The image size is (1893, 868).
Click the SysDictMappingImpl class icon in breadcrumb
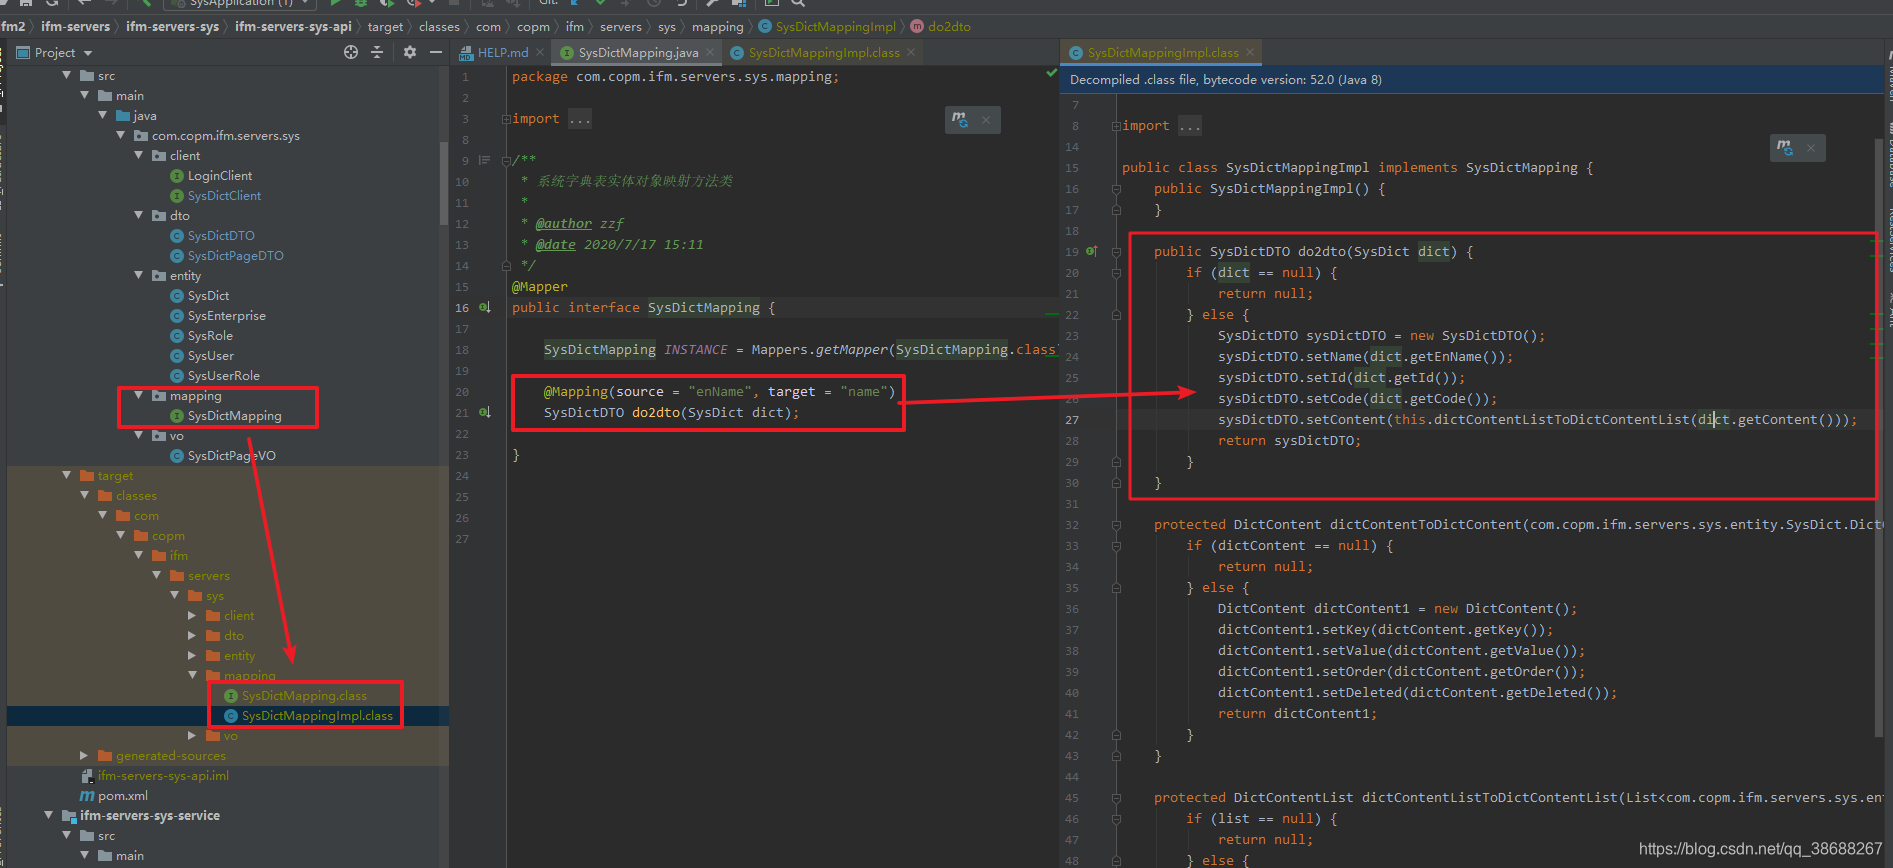pyautogui.click(x=765, y=27)
